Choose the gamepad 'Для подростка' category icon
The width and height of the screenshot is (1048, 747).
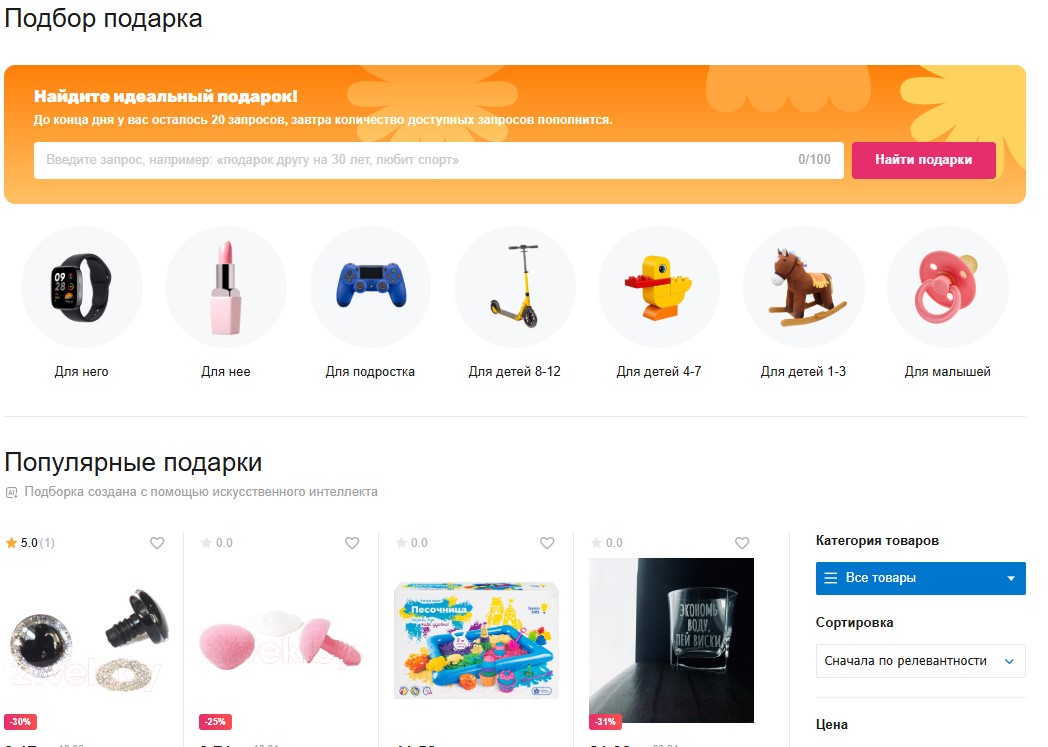(x=370, y=287)
